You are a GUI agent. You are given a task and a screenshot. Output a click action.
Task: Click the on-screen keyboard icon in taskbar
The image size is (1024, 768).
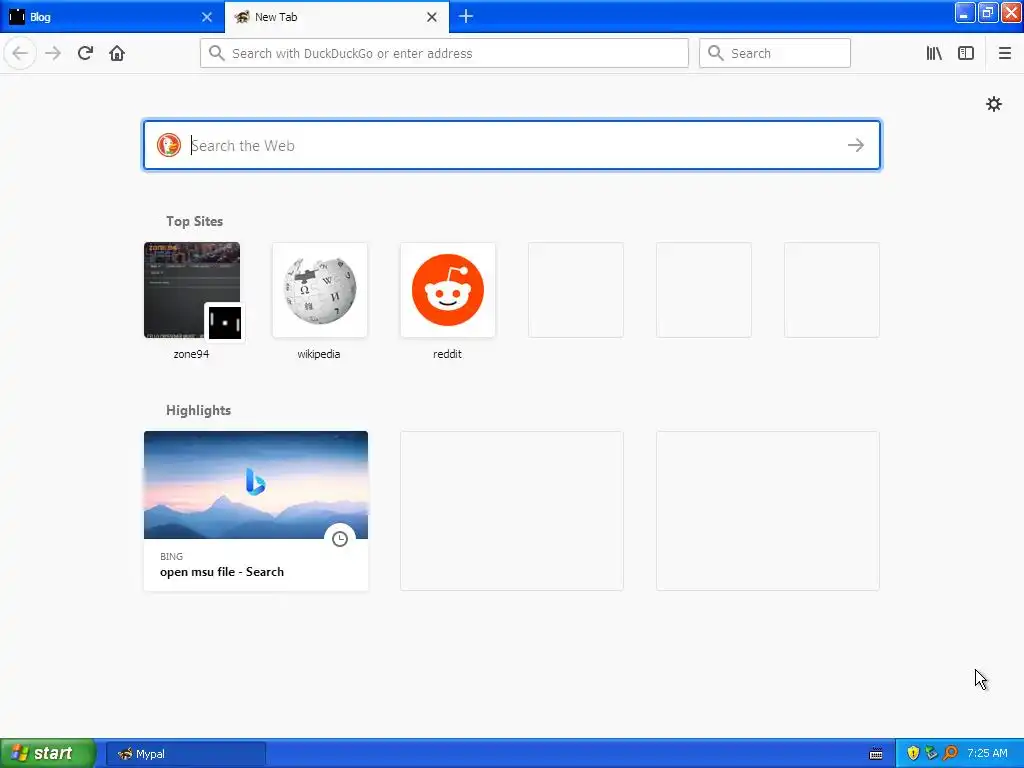click(x=876, y=754)
